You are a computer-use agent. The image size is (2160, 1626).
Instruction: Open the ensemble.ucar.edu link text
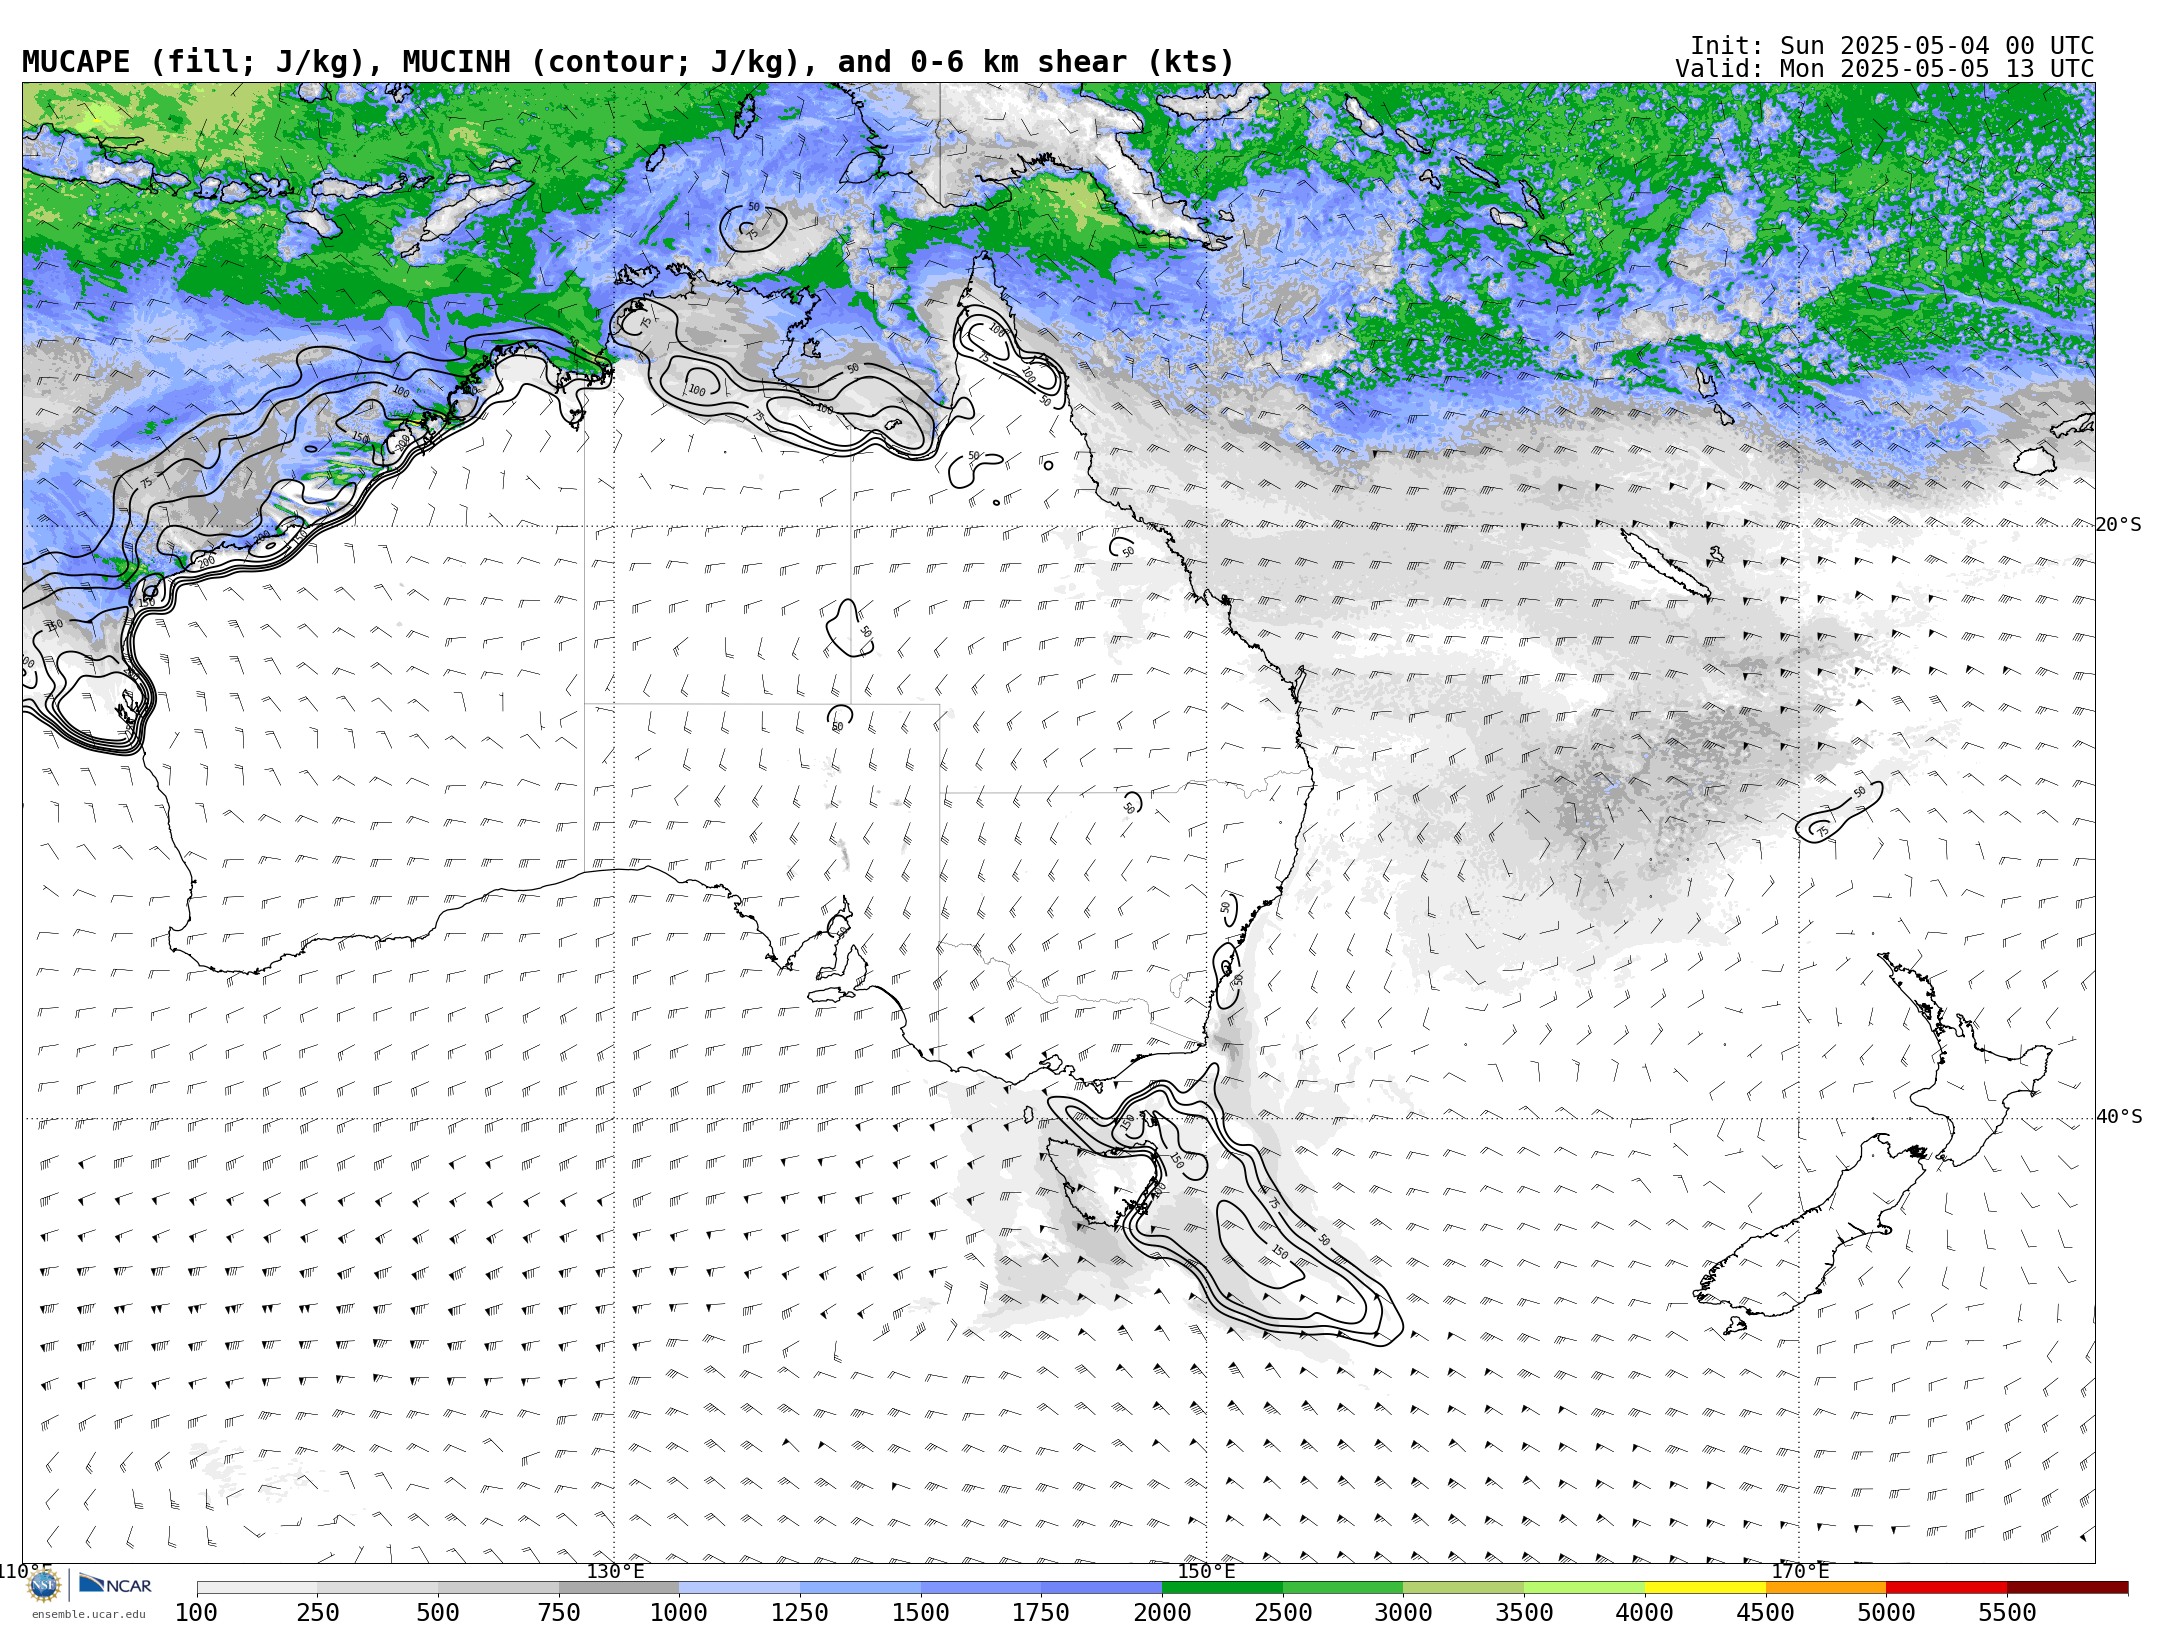point(89,1614)
